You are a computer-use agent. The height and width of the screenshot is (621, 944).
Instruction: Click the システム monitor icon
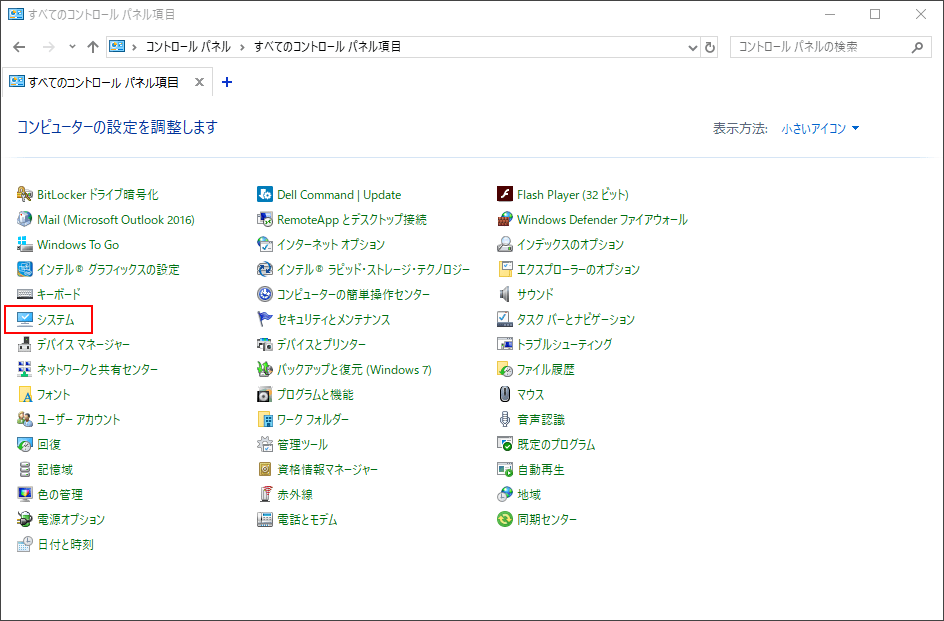point(25,319)
